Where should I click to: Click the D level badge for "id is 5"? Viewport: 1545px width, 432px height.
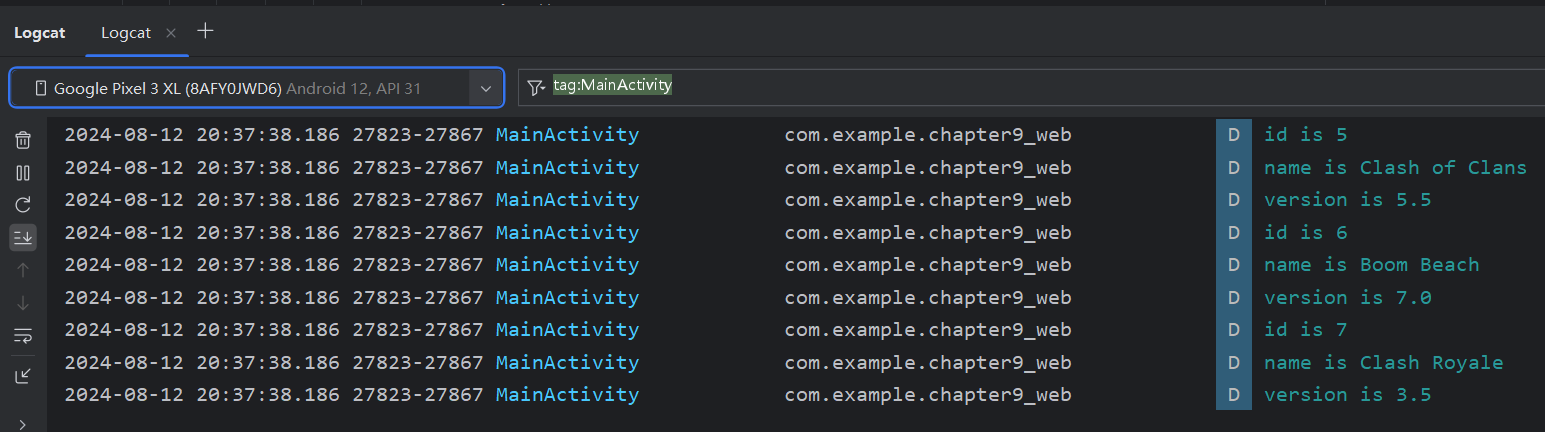[1233, 135]
